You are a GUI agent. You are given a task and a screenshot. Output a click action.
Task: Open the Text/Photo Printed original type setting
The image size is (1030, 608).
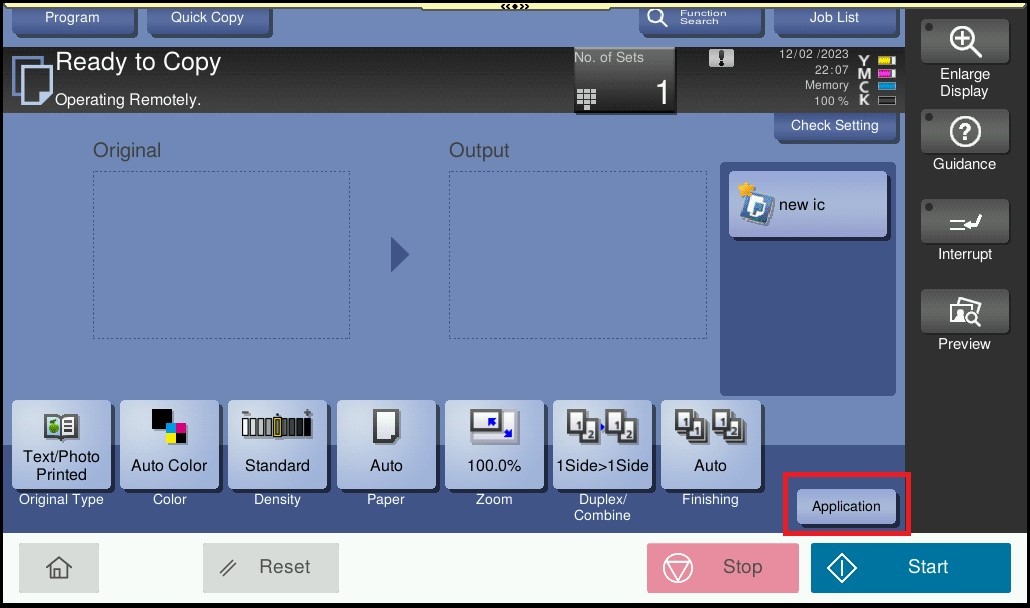(61, 445)
